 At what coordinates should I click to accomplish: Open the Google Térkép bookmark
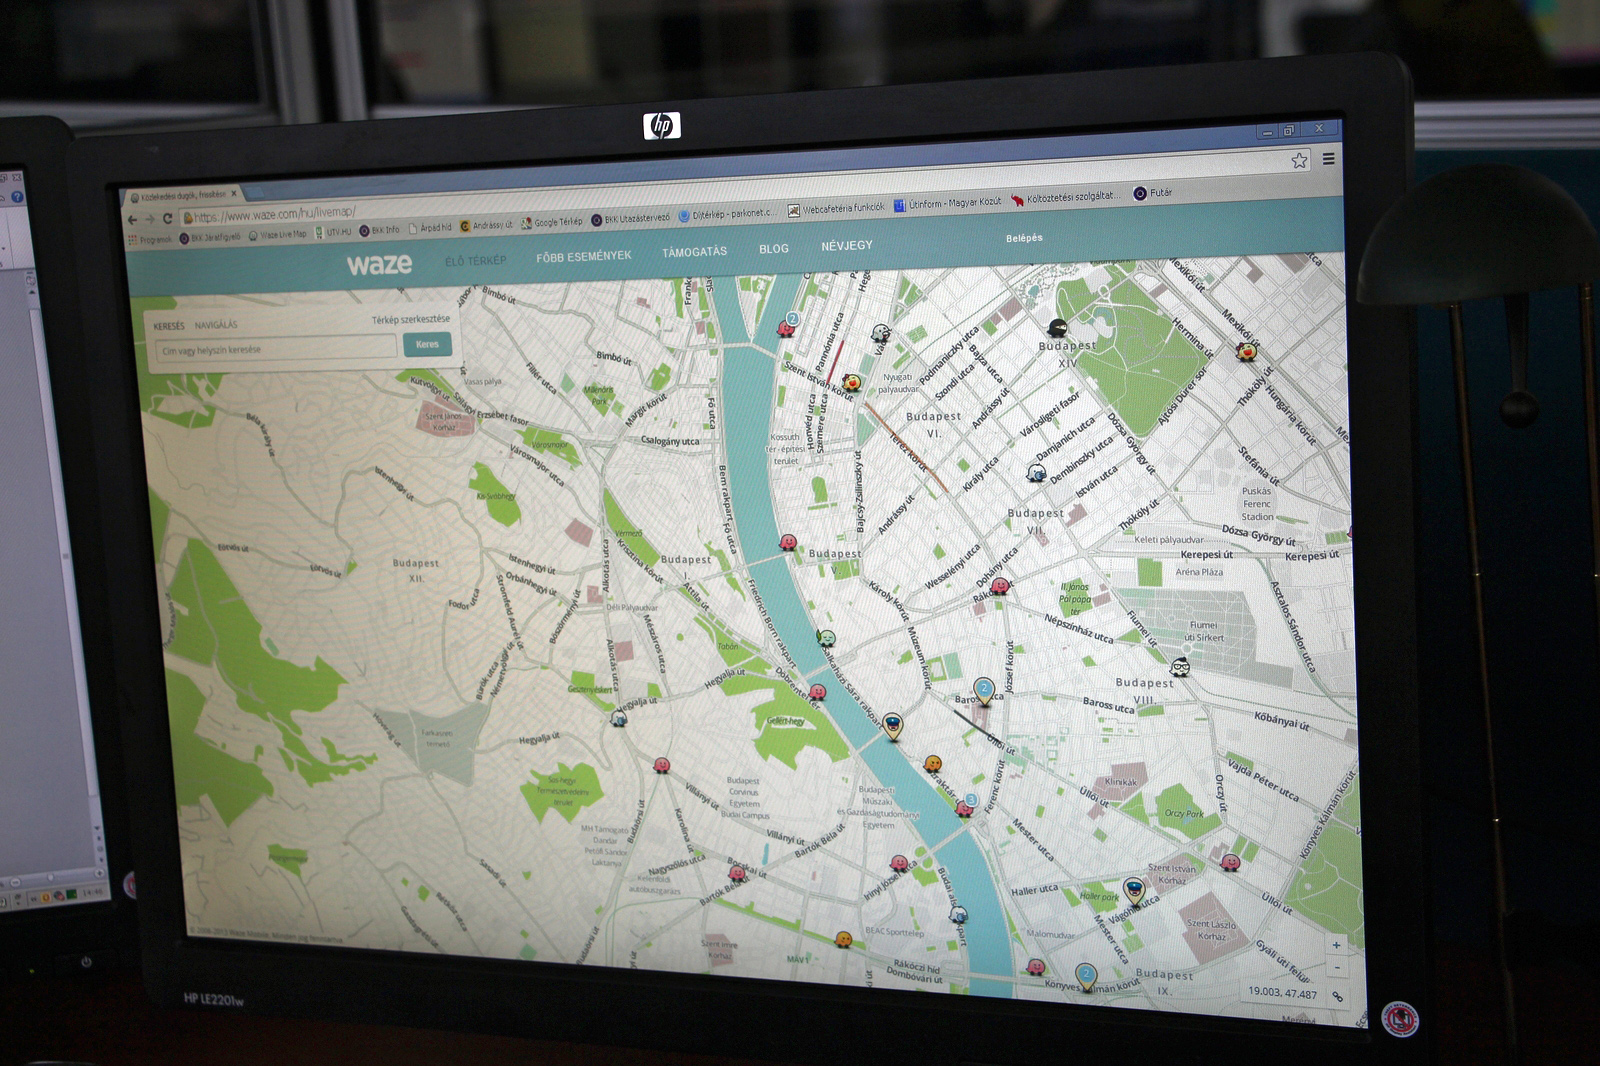[551, 223]
